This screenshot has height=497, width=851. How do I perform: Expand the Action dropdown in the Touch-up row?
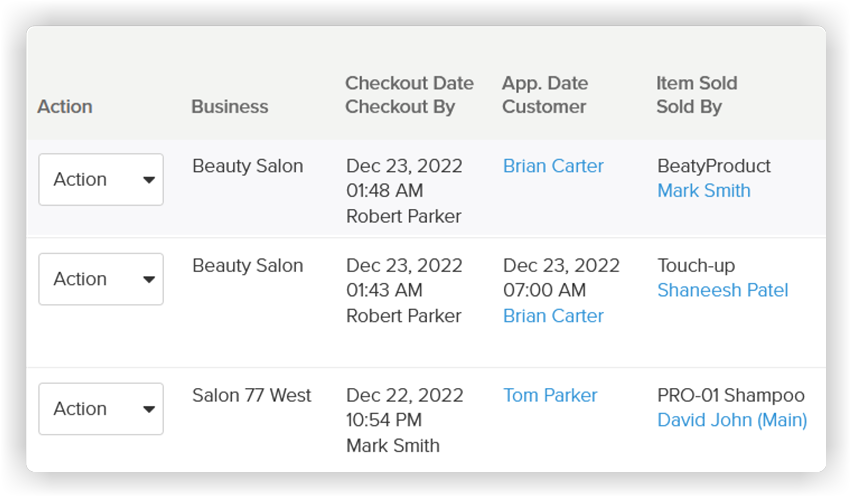pyautogui.click(x=100, y=279)
